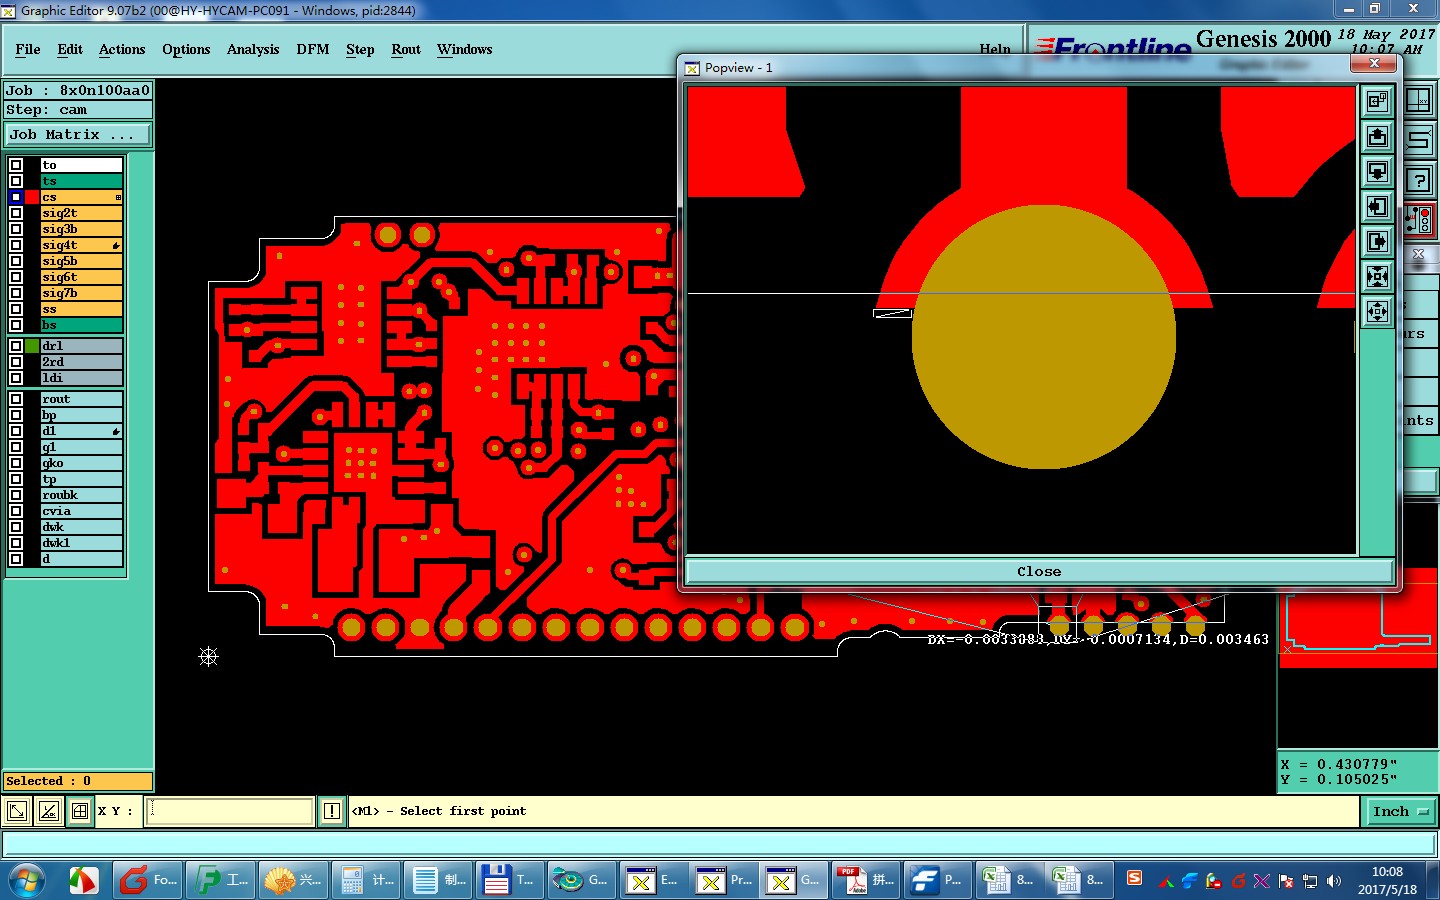This screenshot has height=900, width=1440.
Task: Open the Adobe PDF taskbar item
Action: (865, 880)
